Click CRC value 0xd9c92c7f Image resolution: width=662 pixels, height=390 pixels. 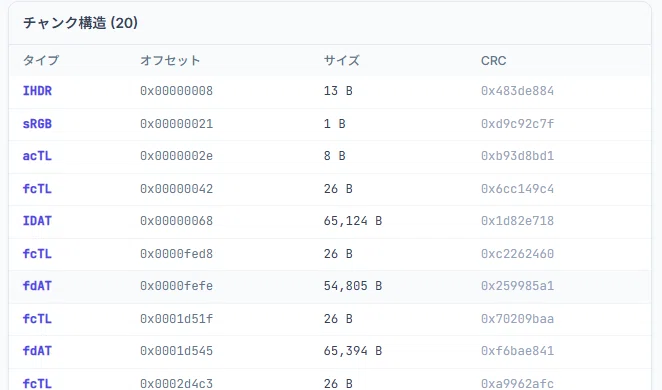pyautogui.click(x=517, y=124)
